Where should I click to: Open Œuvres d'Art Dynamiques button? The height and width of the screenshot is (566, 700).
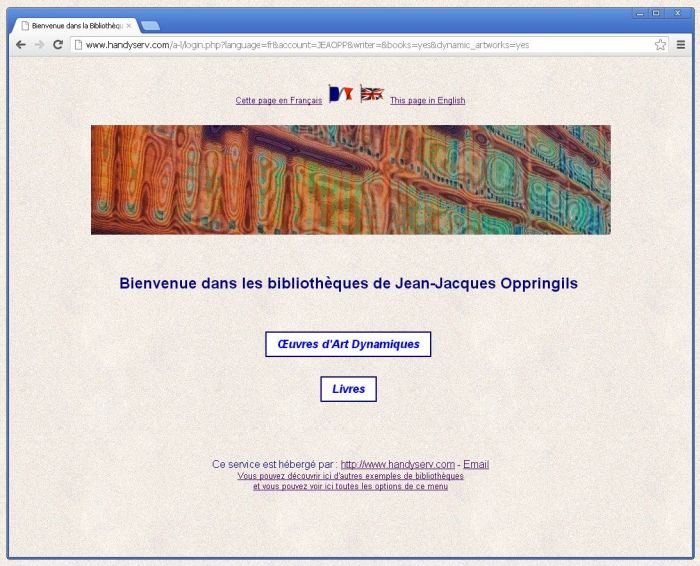point(348,344)
